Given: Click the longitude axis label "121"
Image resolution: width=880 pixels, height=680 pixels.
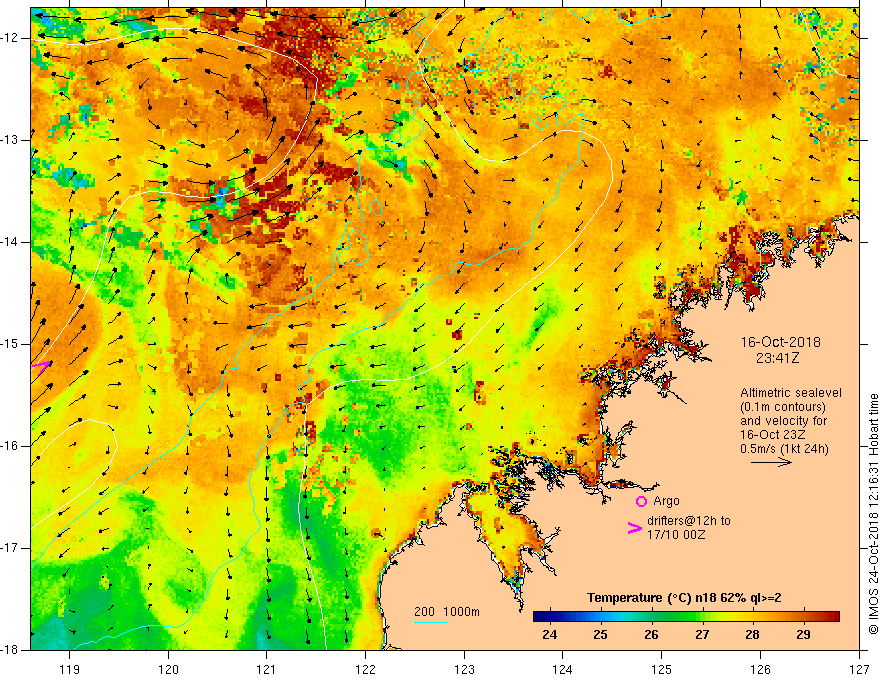Looking at the screenshot, I should 267,669.
